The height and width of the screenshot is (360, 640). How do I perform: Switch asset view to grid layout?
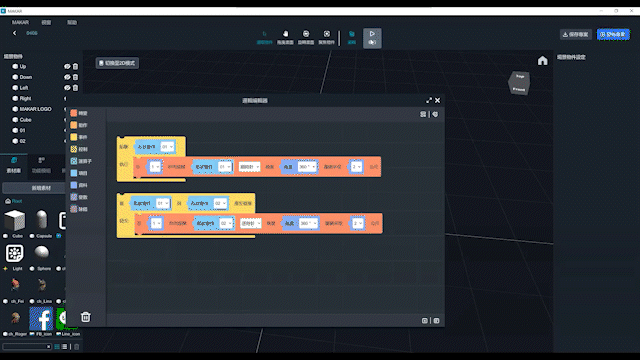point(57,347)
